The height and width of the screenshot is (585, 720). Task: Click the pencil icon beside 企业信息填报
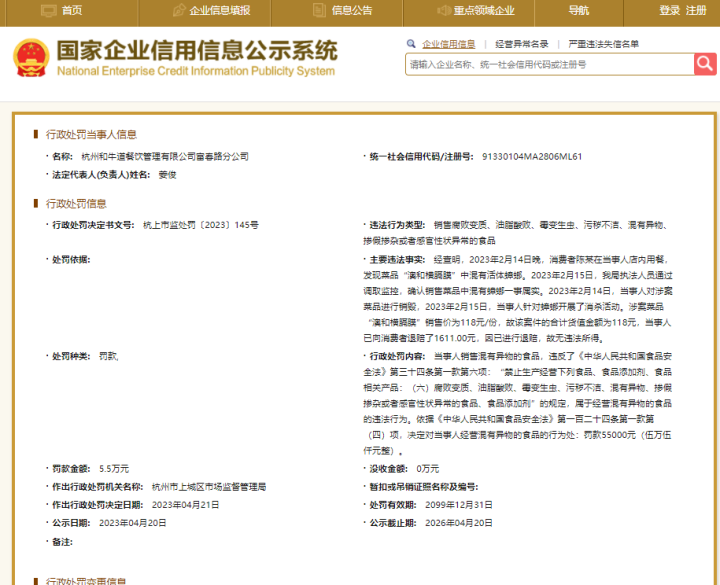(x=178, y=10)
